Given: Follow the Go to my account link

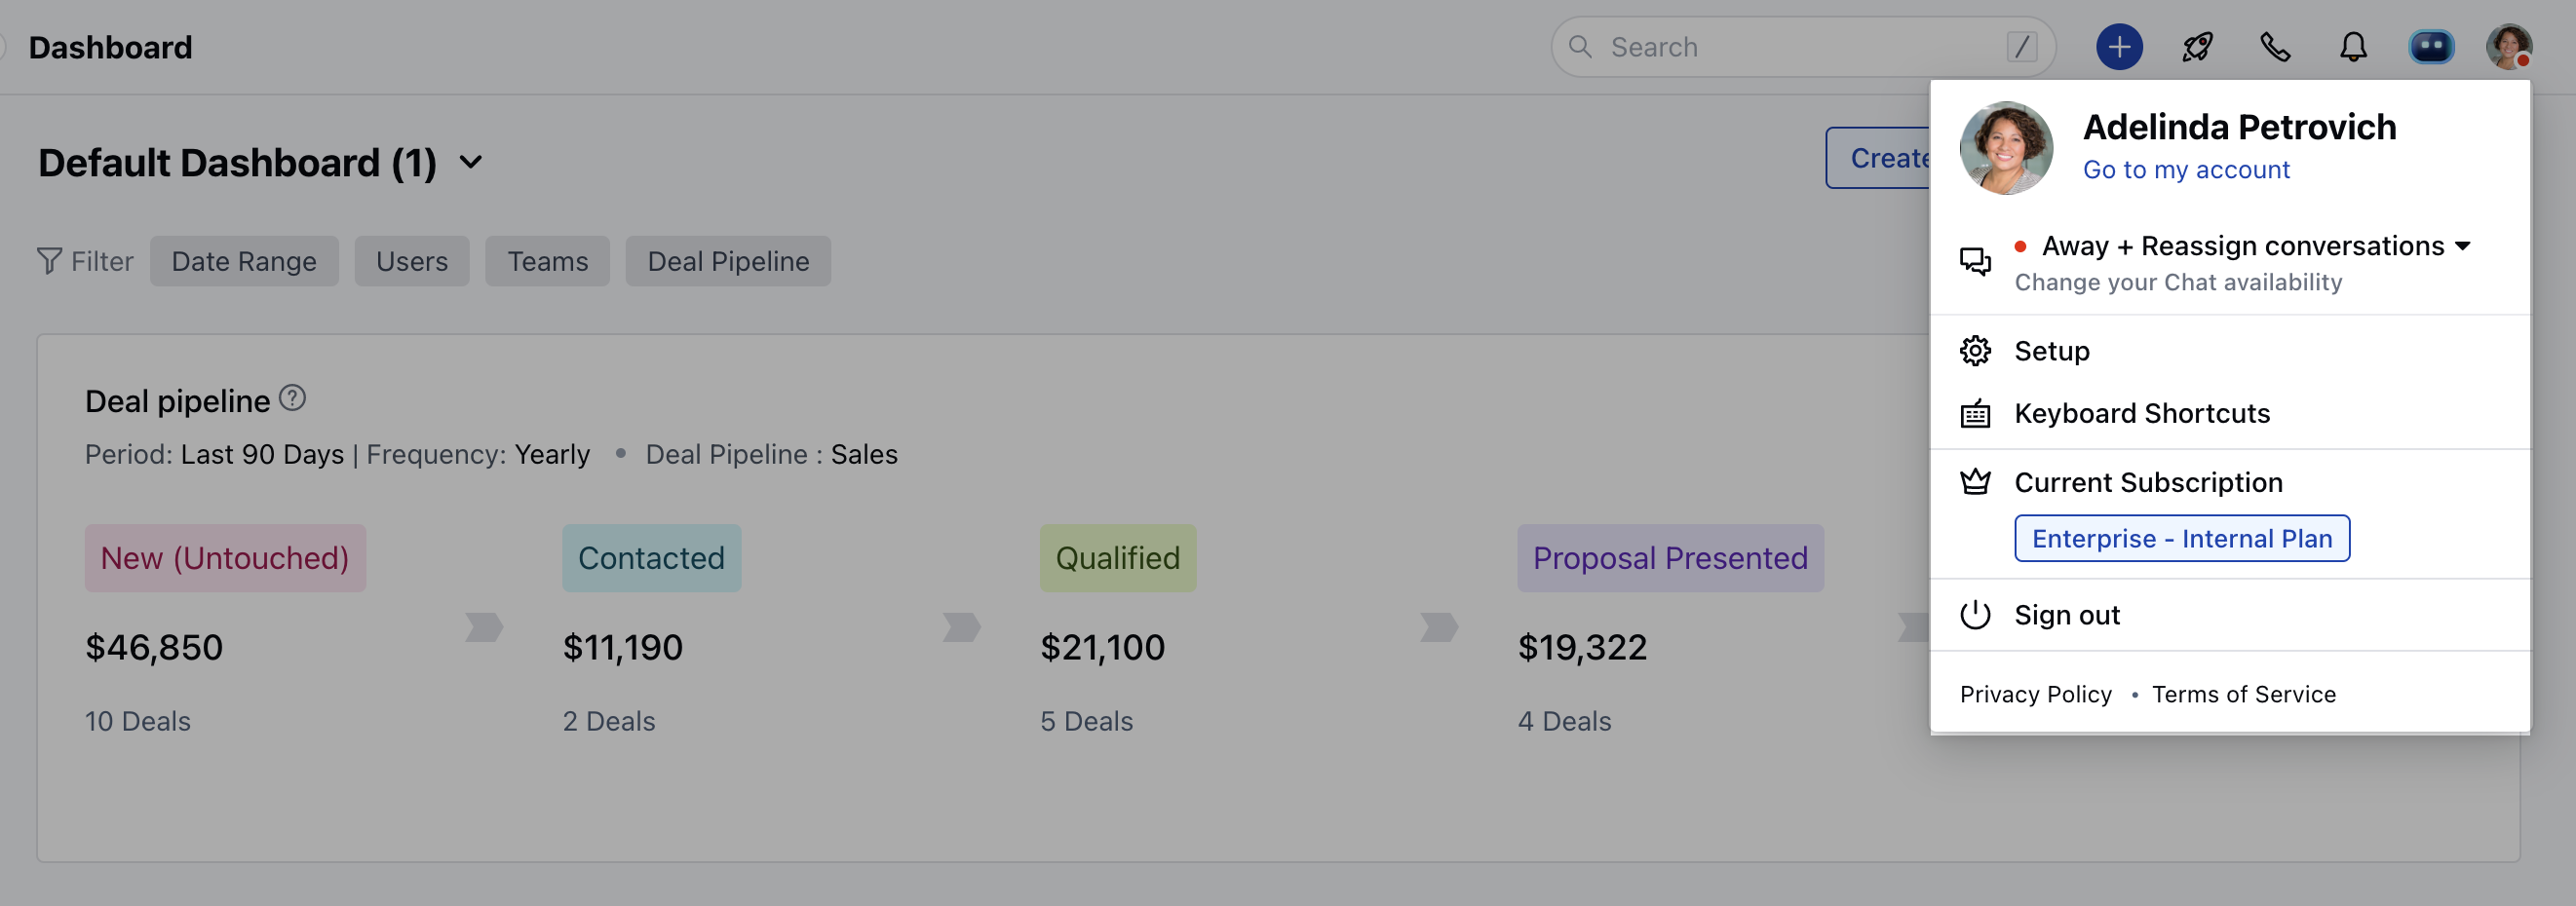Looking at the screenshot, I should click(2186, 170).
